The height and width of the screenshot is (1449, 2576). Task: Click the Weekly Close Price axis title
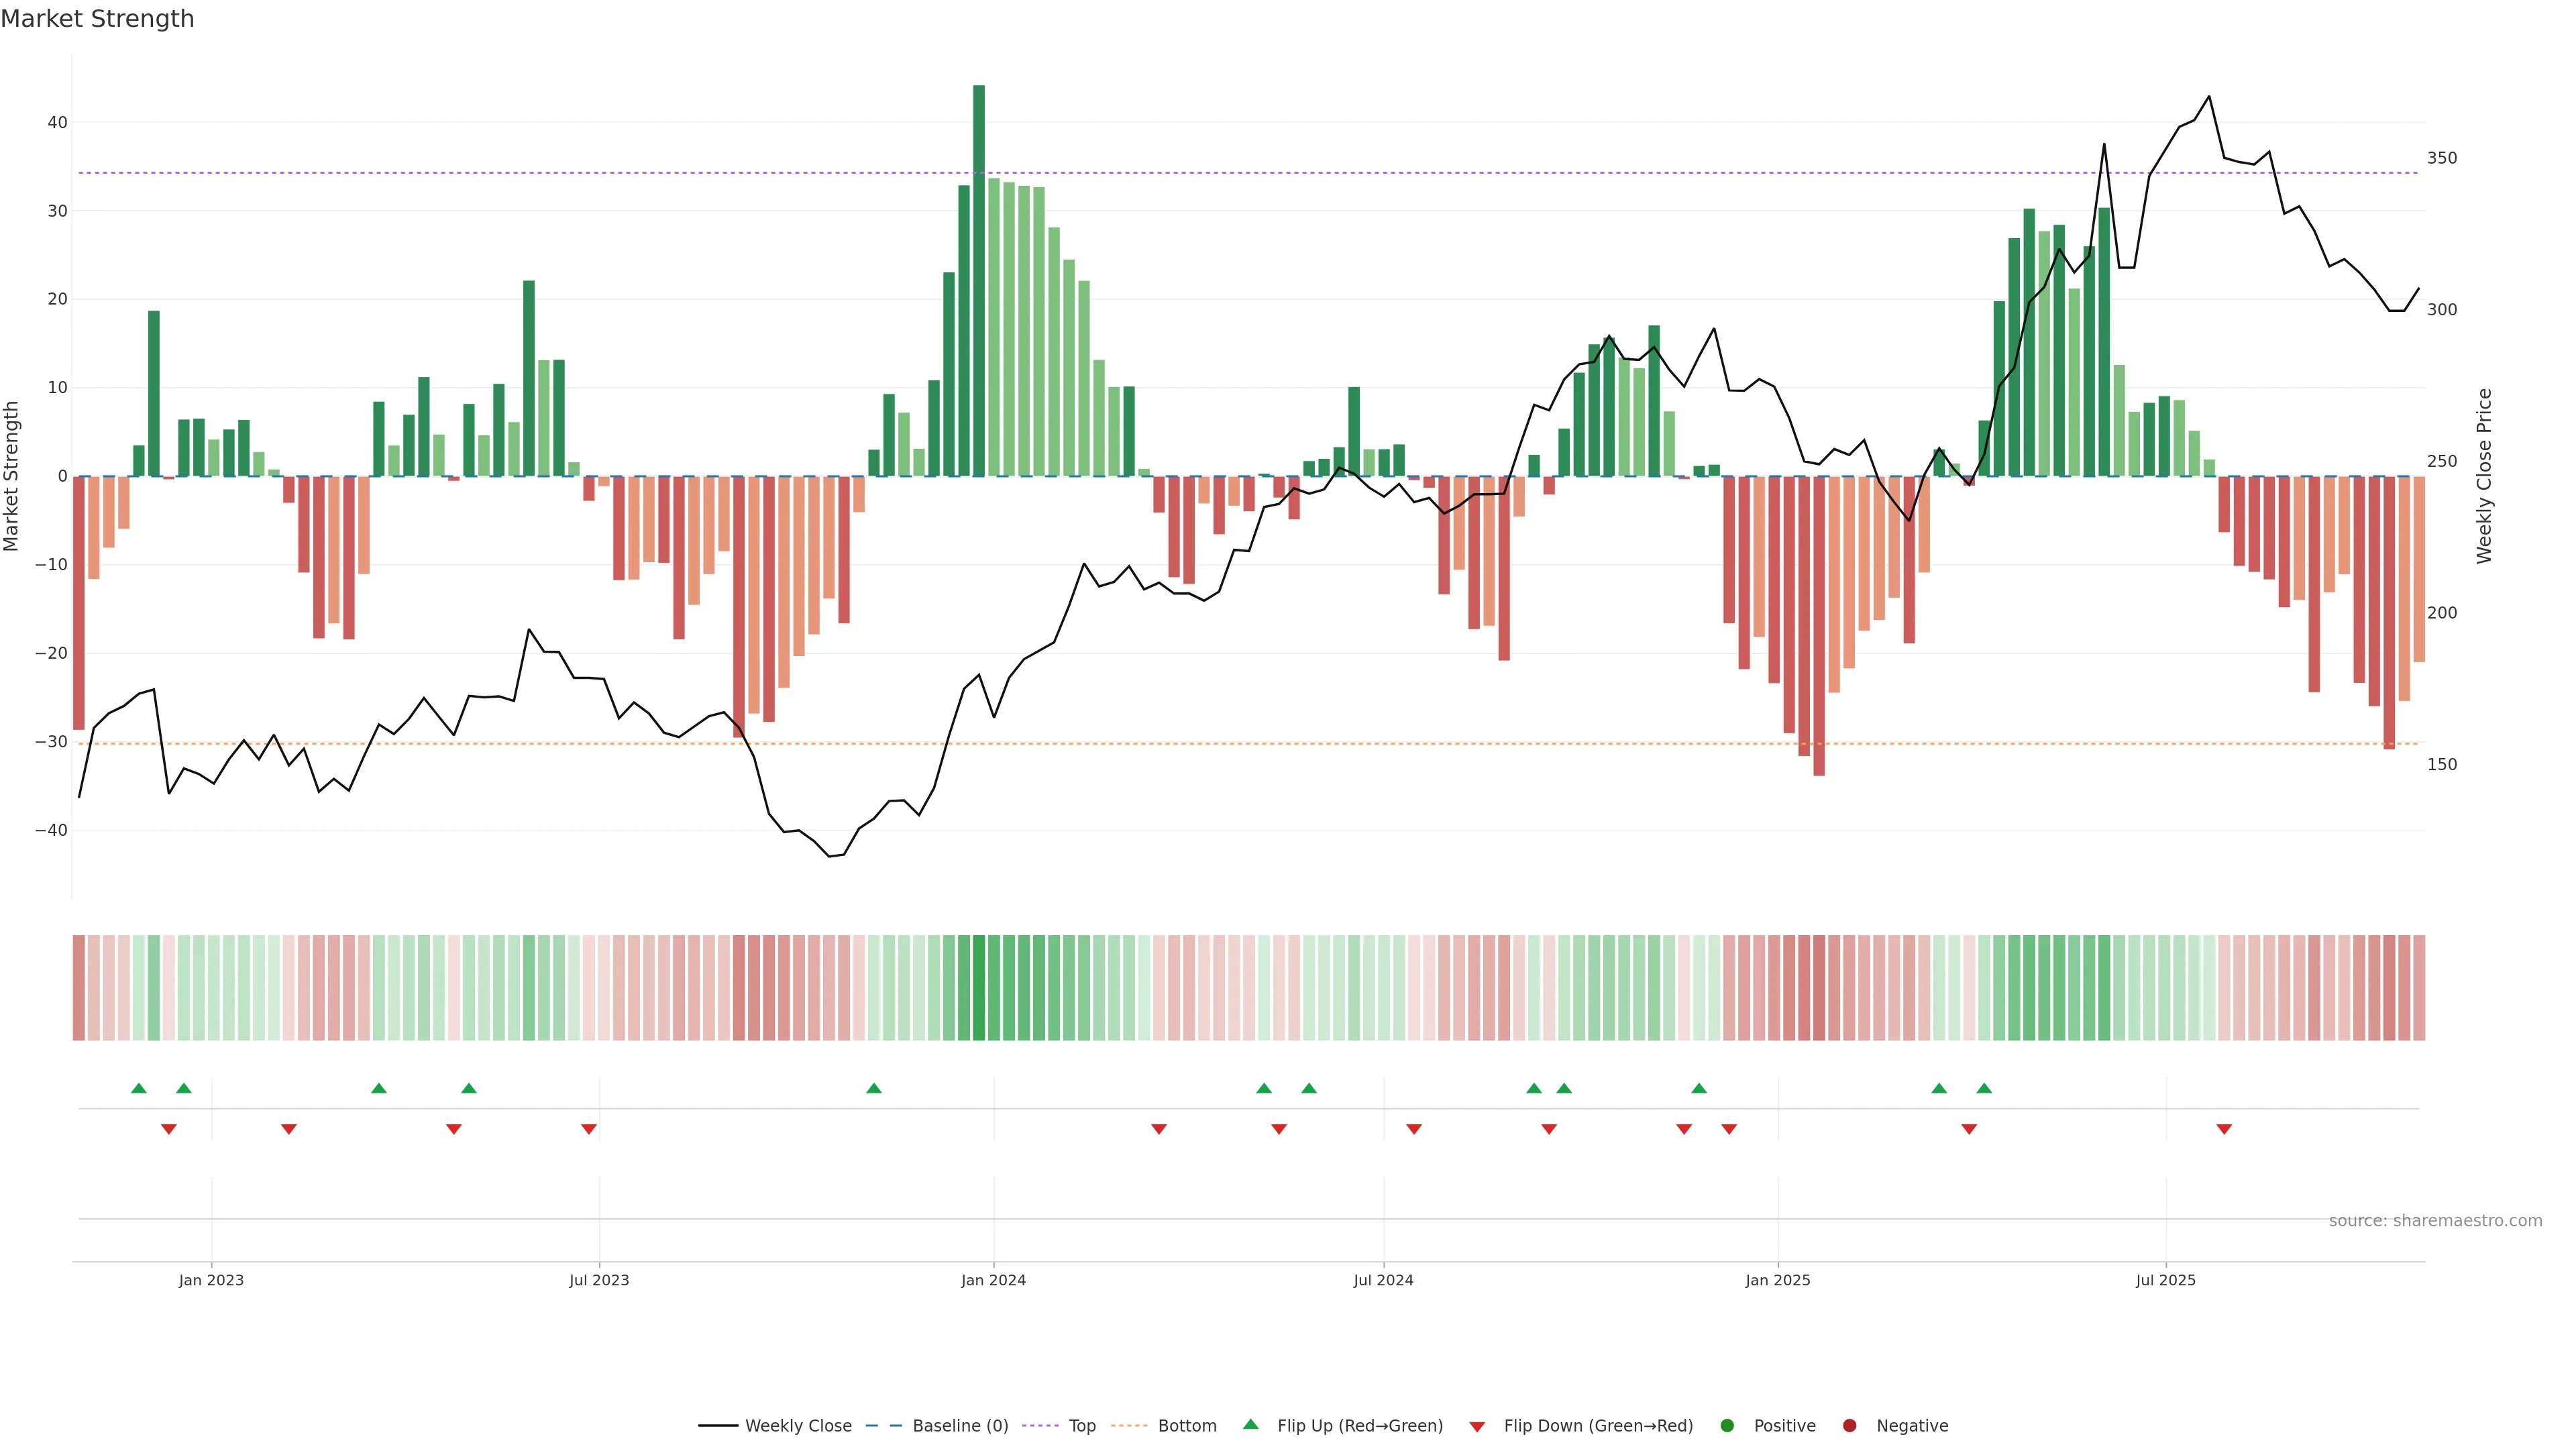coord(2484,476)
